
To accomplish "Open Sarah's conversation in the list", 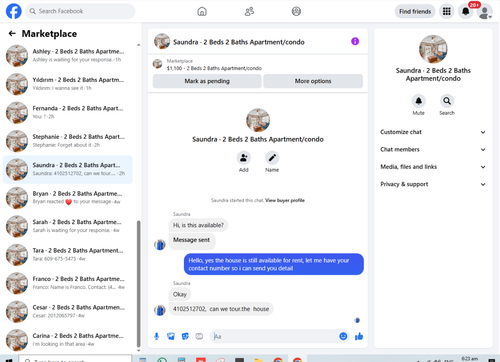I will point(68,226).
